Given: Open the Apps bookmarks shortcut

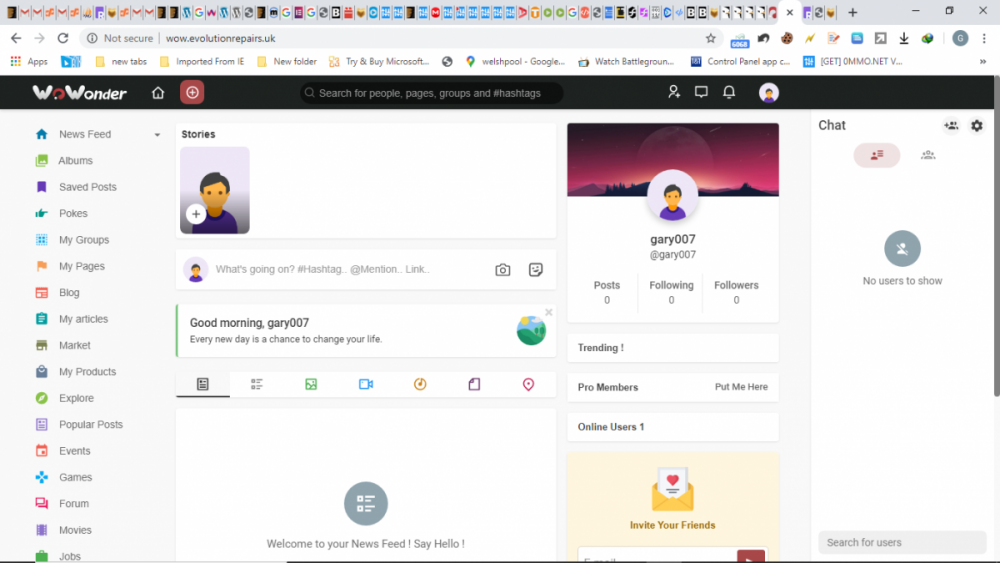Looking at the screenshot, I should (29, 62).
